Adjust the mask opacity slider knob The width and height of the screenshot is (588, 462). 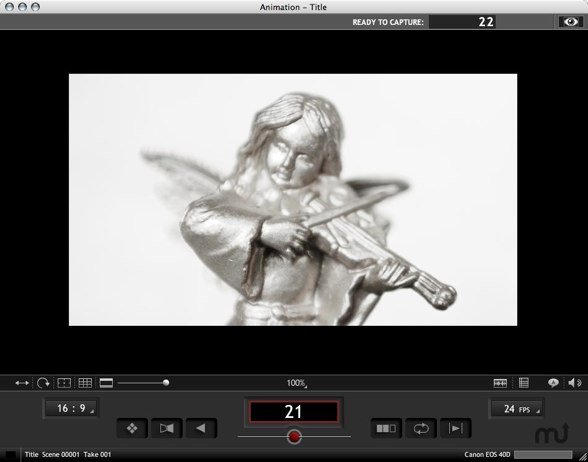[x=166, y=382]
